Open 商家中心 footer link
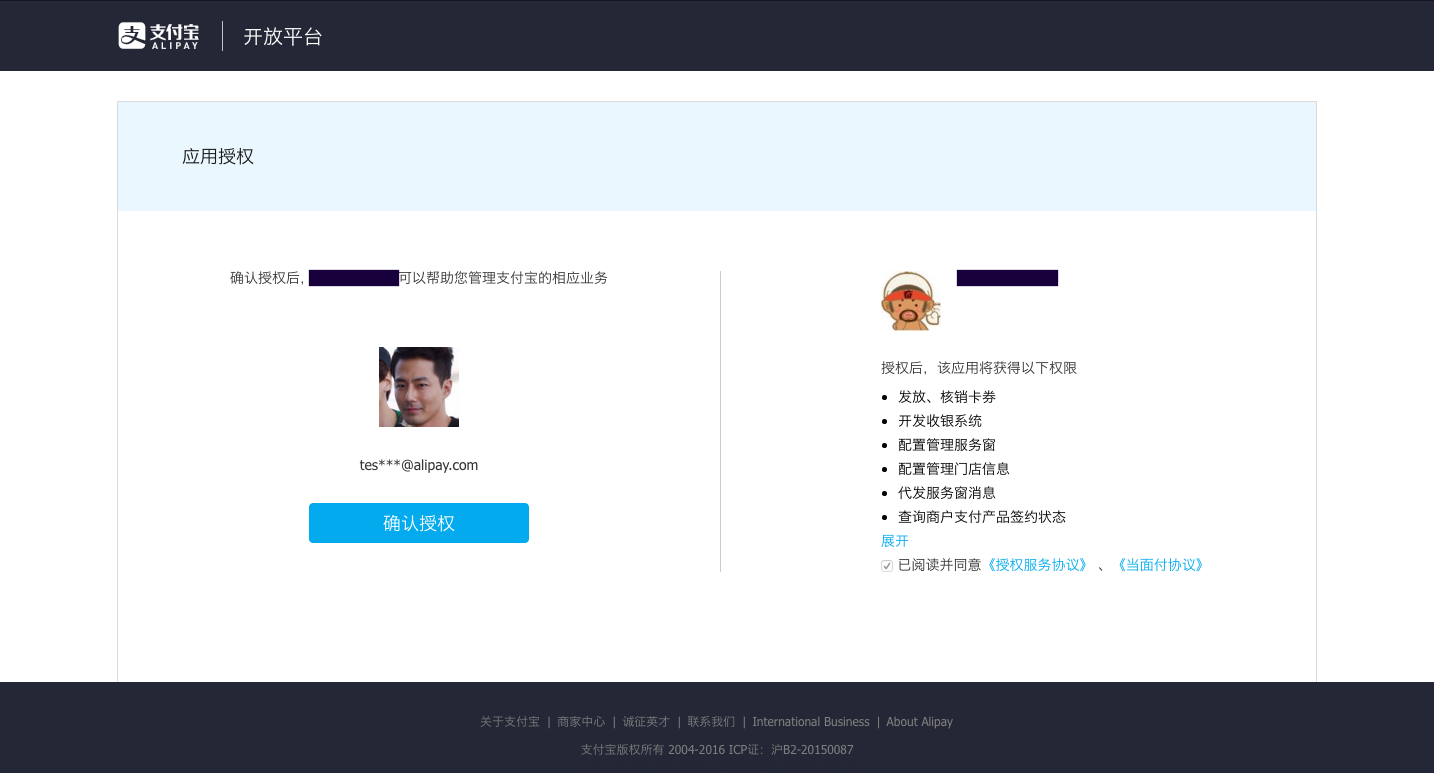Image resolution: width=1434 pixels, height=773 pixels. coord(581,722)
